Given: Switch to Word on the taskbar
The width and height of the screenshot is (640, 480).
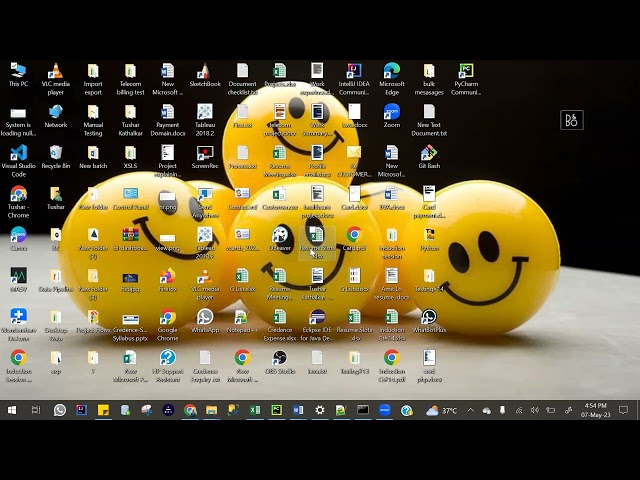Looking at the screenshot, I should pyautogui.click(x=298, y=410).
